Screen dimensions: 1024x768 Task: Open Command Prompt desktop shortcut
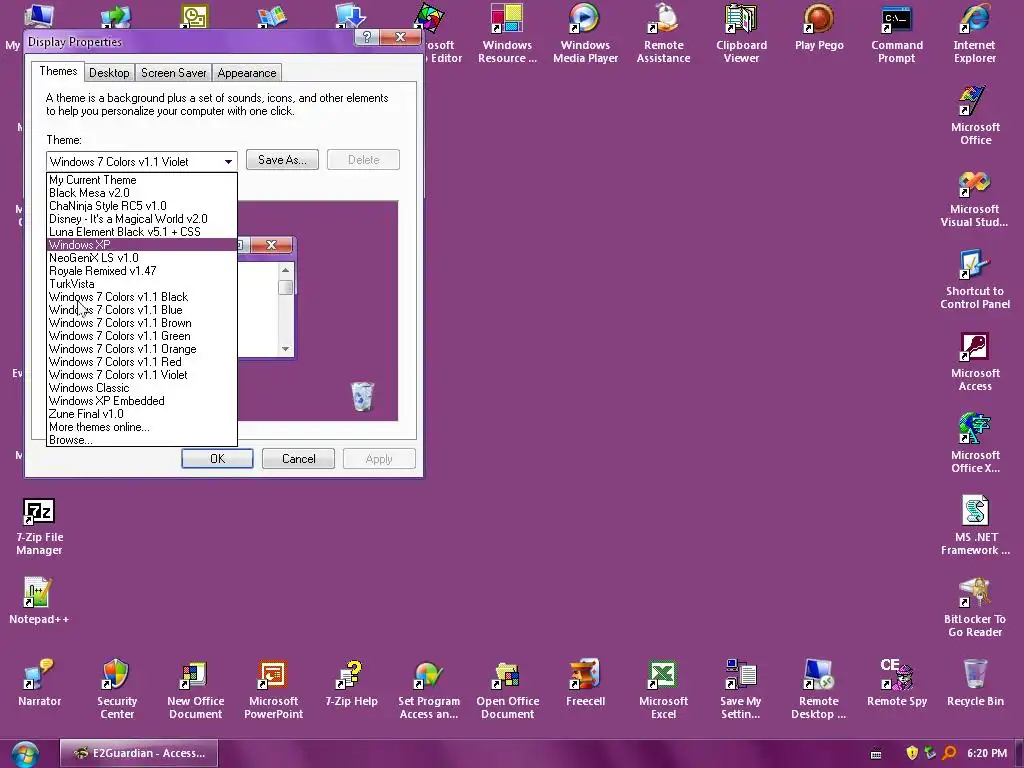[897, 34]
